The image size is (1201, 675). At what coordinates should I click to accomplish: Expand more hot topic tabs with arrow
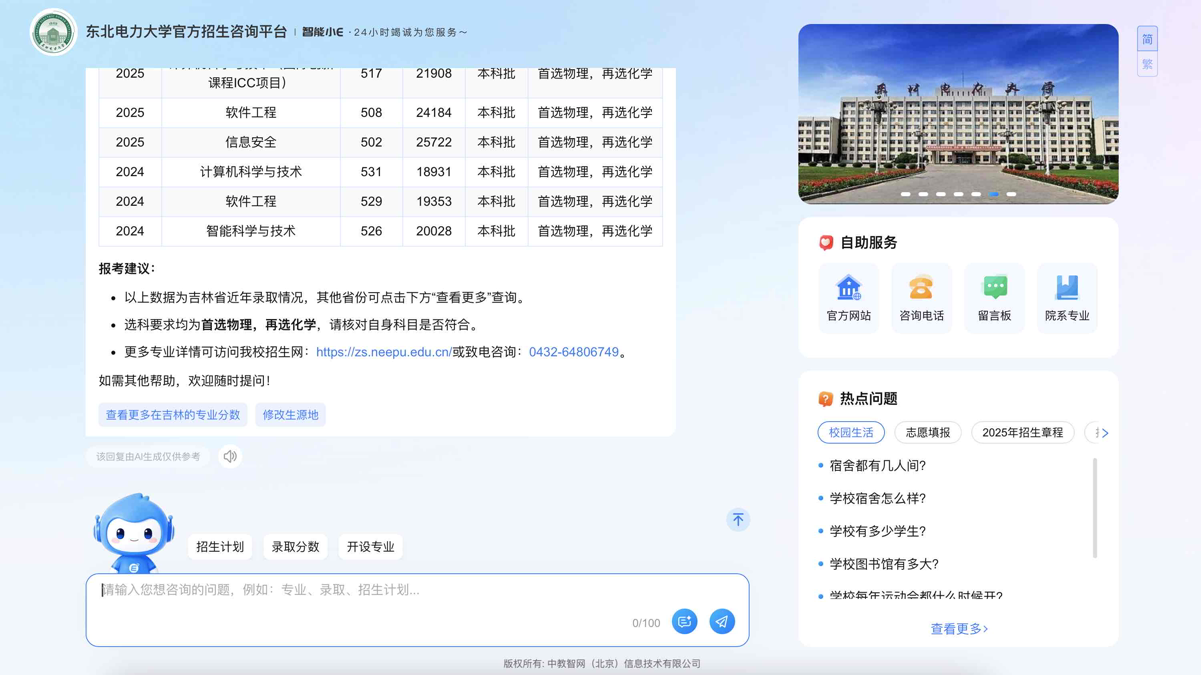click(x=1104, y=433)
